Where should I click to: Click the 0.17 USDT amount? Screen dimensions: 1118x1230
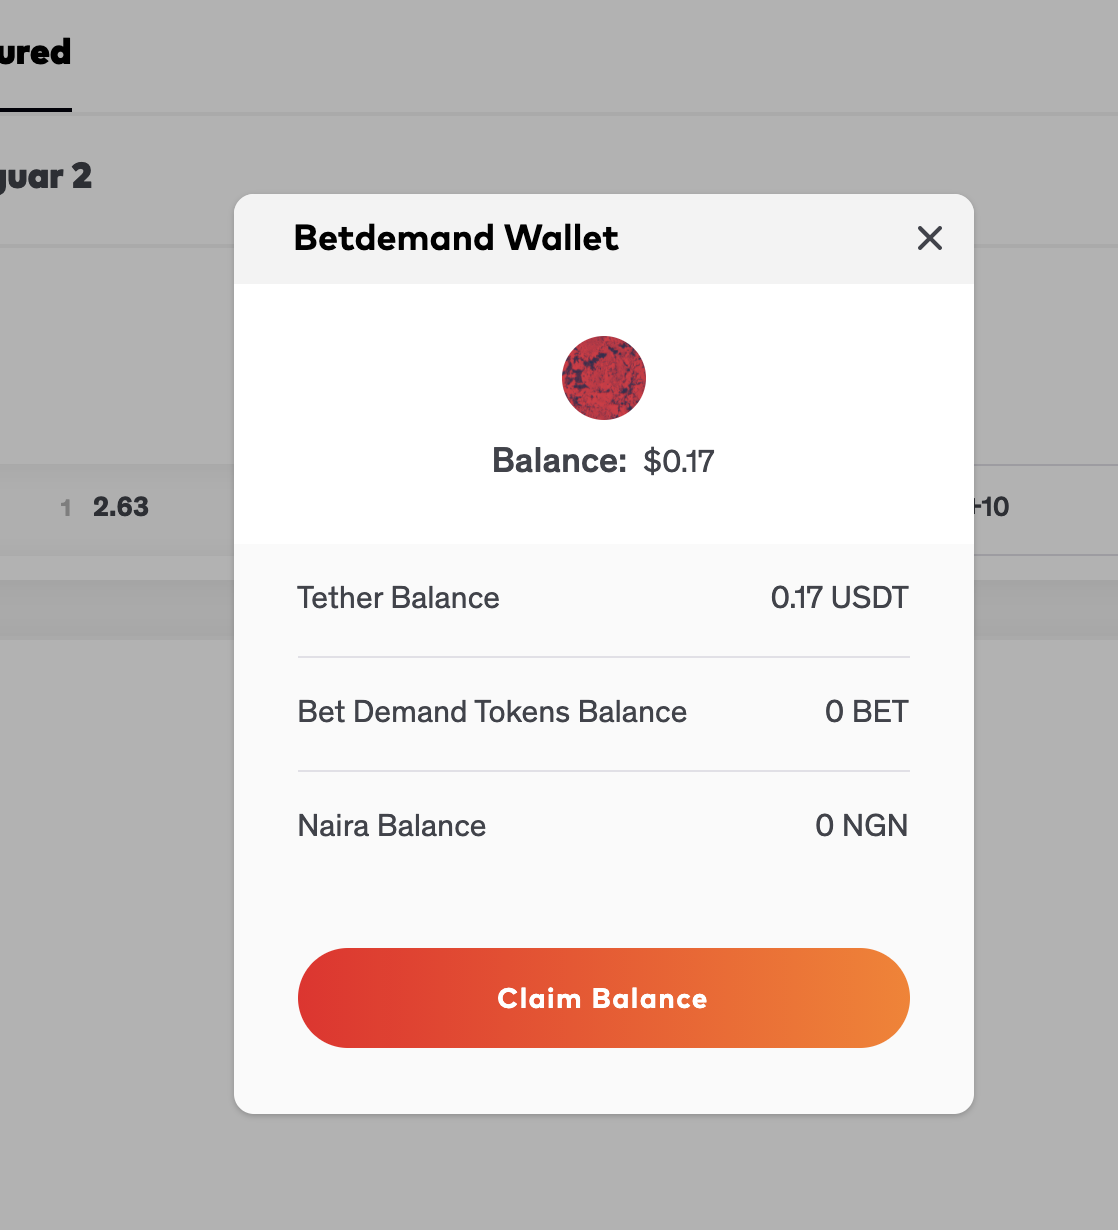tap(840, 598)
